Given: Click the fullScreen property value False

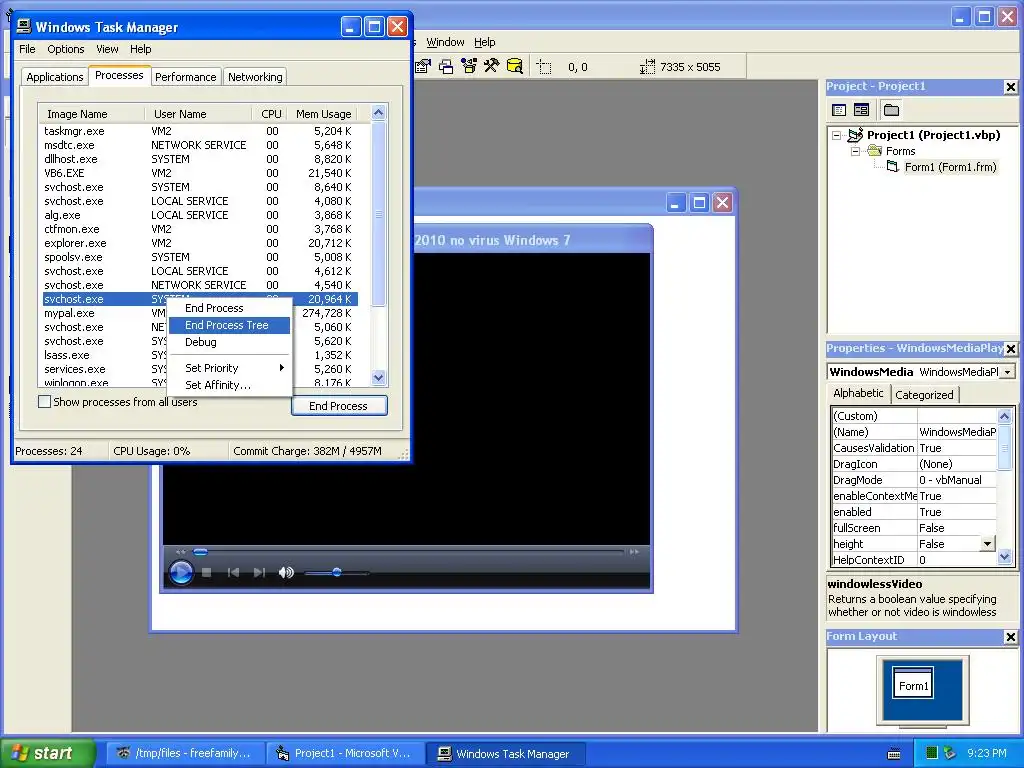Looking at the screenshot, I should pos(957,528).
